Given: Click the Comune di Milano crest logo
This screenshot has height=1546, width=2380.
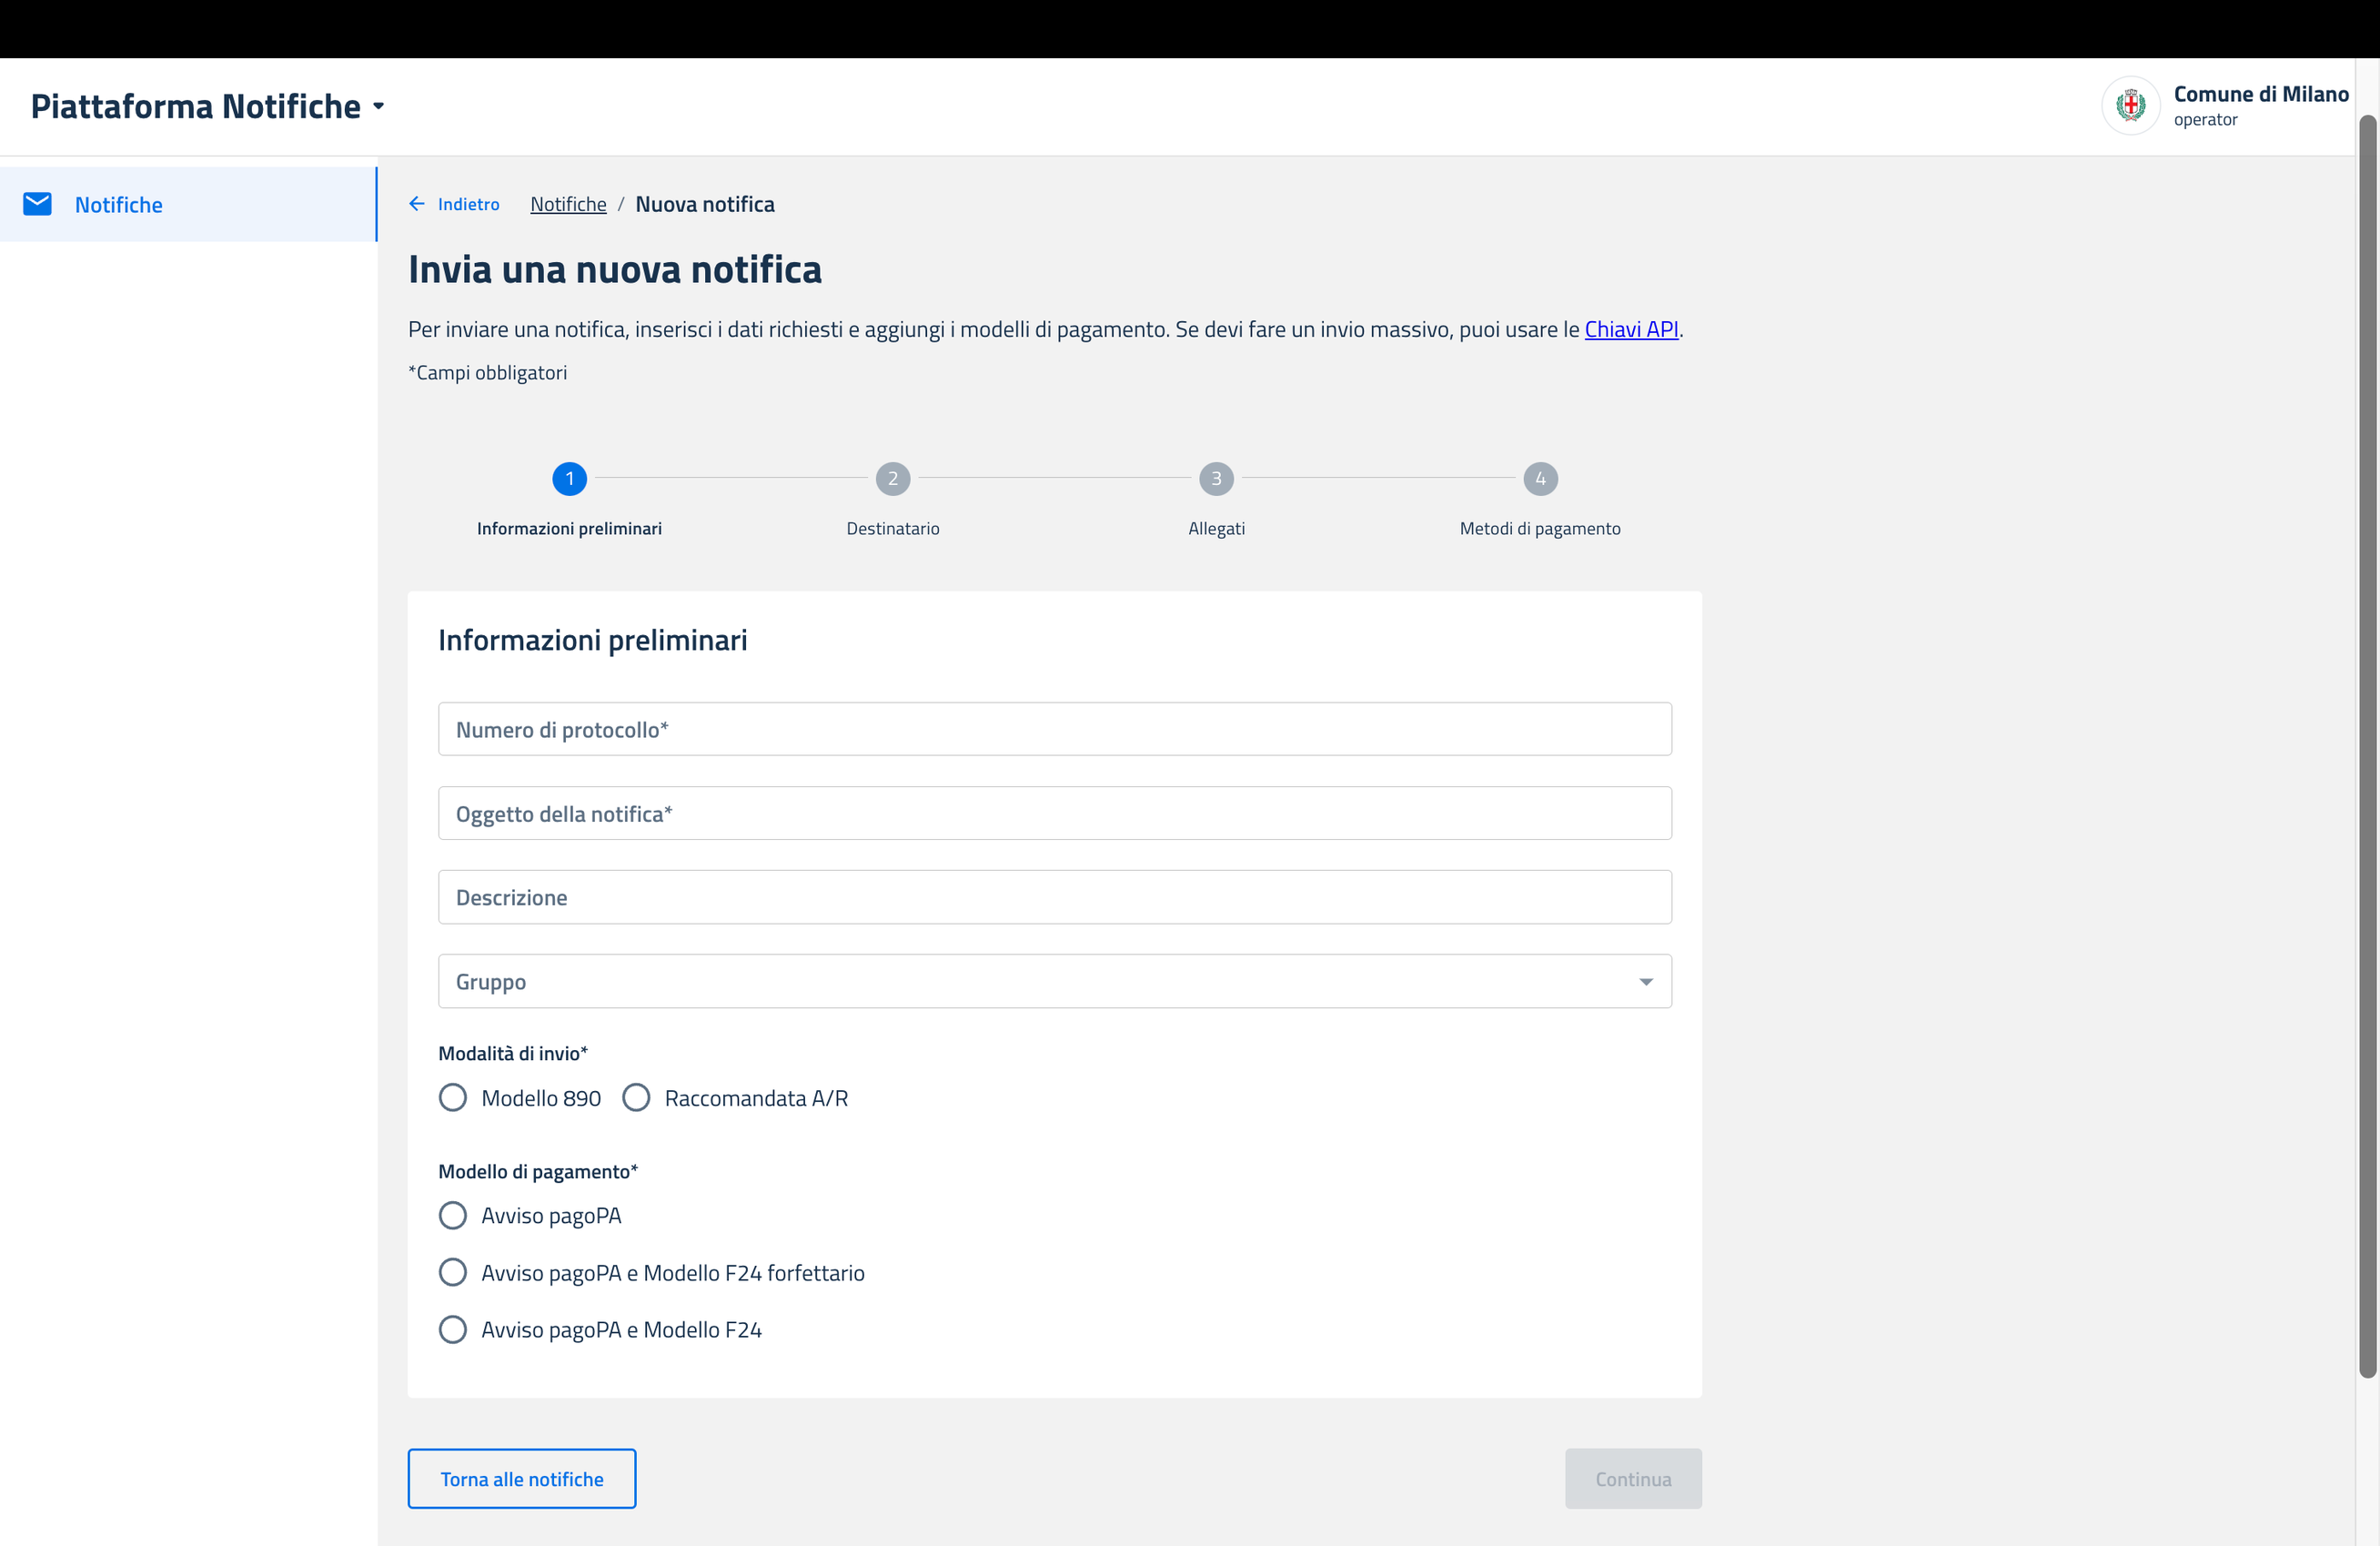Looking at the screenshot, I should pyautogui.click(x=2130, y=105).
